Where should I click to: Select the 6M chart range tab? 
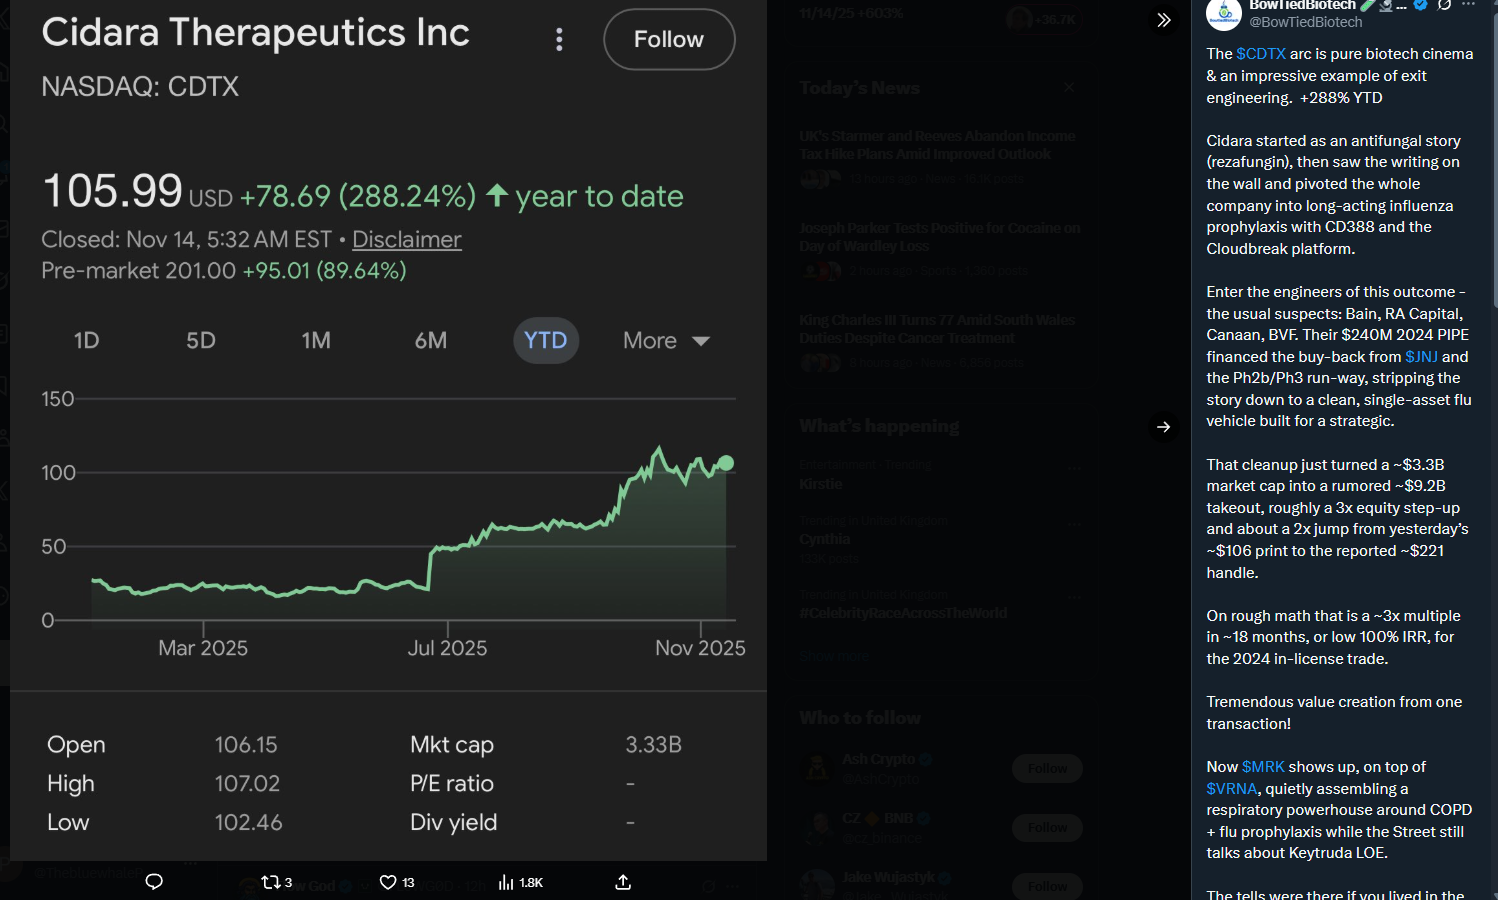pyautogui.click(x=431, y=341)
